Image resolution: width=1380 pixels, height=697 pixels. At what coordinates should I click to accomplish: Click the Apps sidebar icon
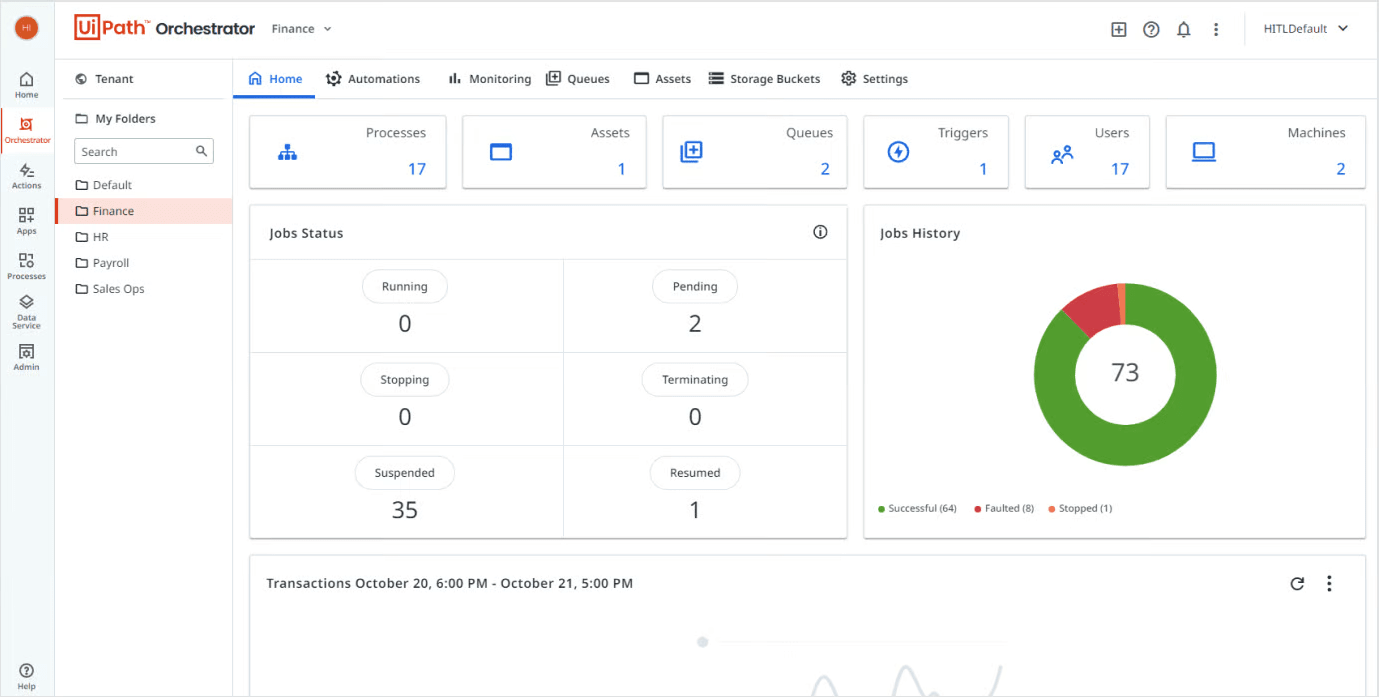26,220
